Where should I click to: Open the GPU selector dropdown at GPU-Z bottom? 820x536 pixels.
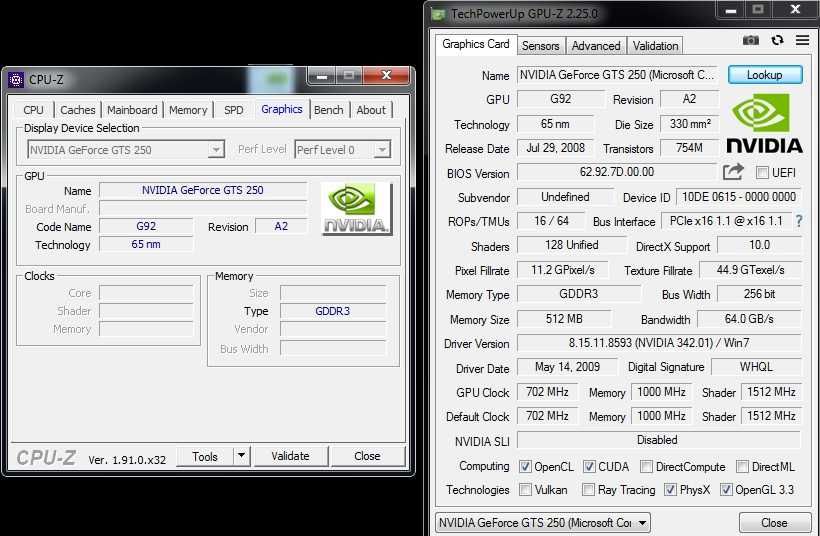(543, 522)
